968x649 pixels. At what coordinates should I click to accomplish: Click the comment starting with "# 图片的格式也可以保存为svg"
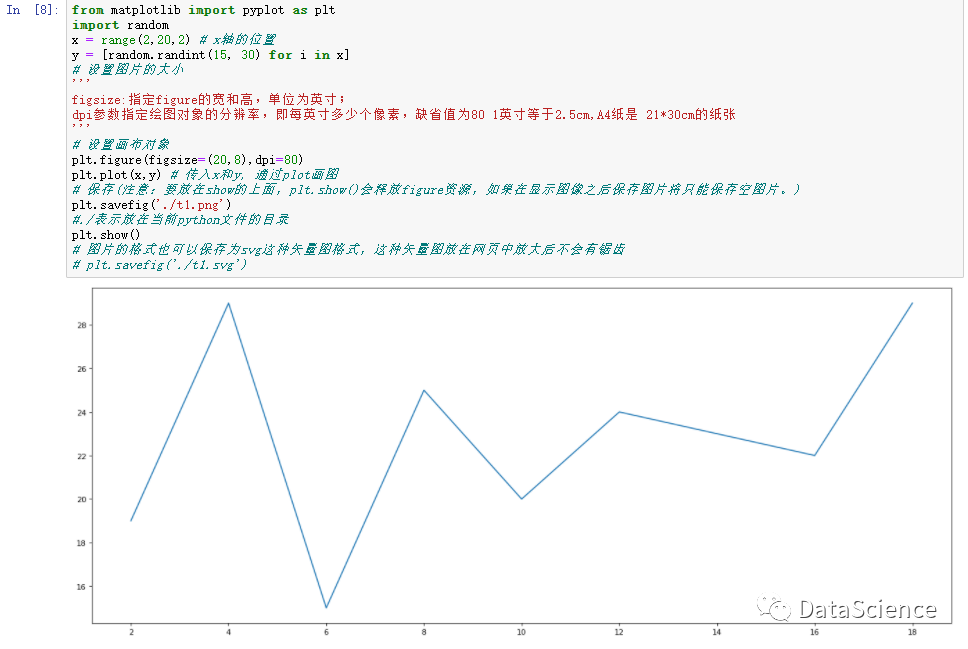tap(348, 249)
